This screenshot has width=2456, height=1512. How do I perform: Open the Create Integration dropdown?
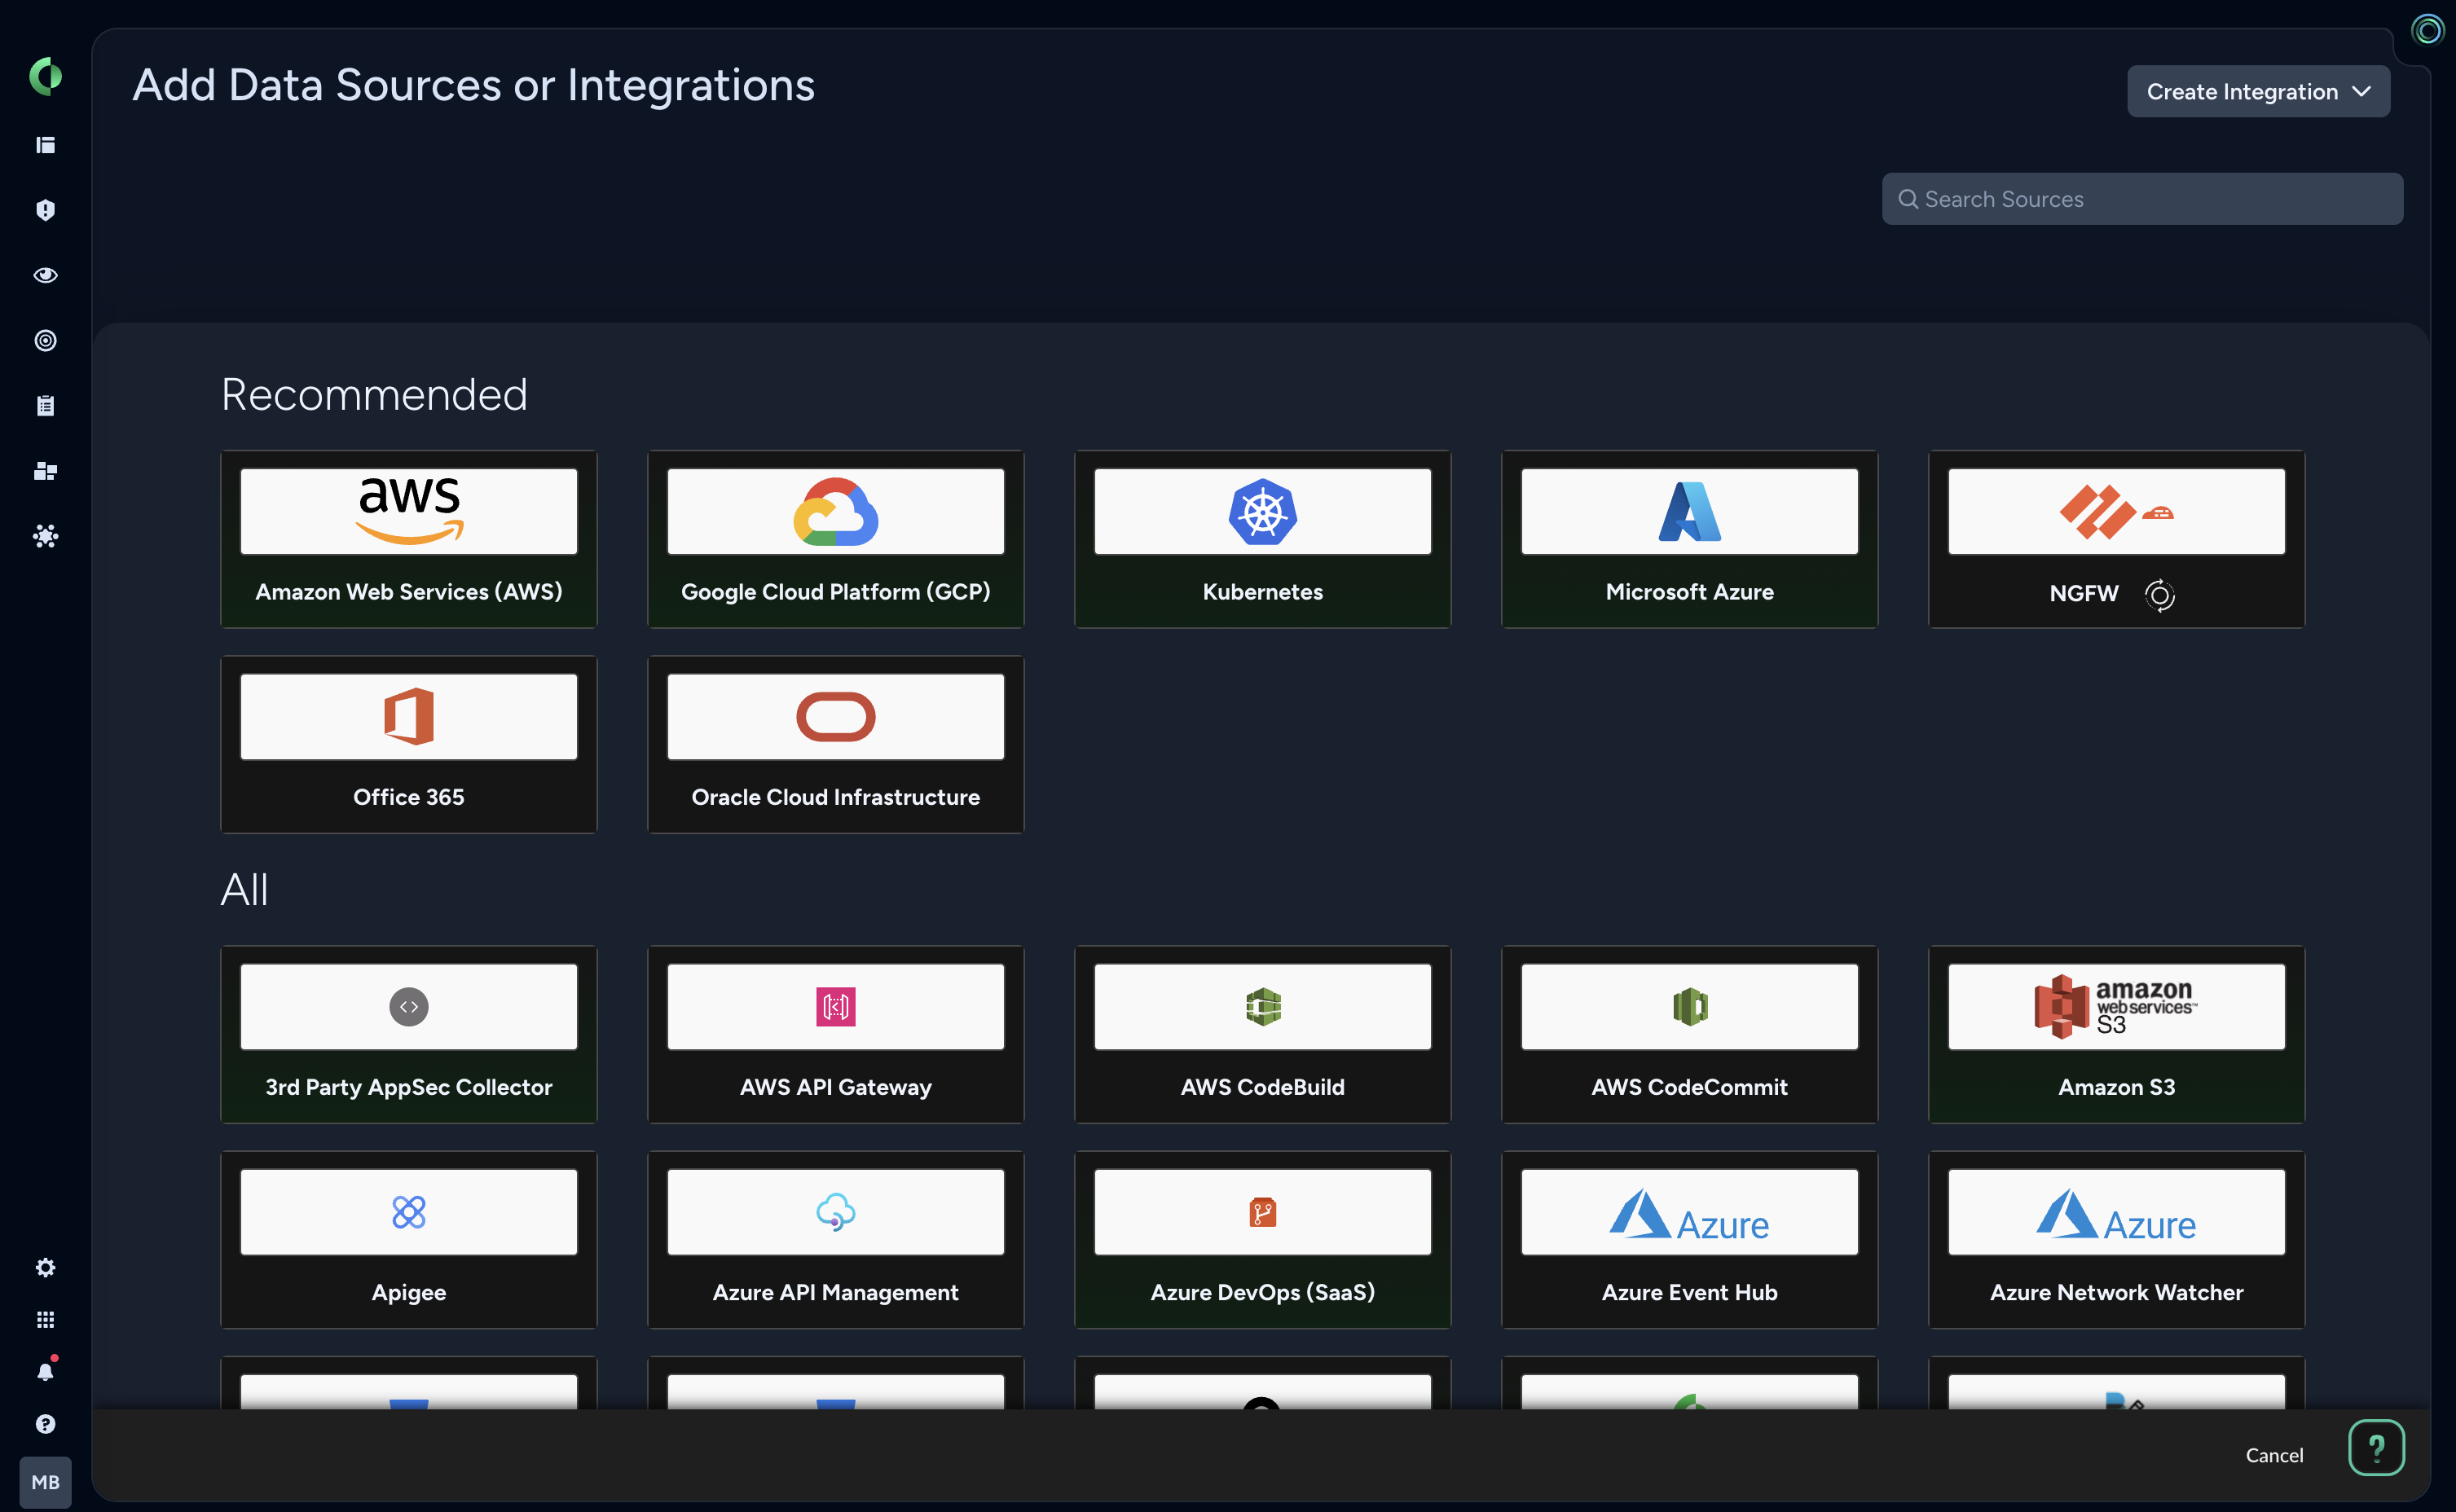pyautogui.click(x=2258, y=91)
